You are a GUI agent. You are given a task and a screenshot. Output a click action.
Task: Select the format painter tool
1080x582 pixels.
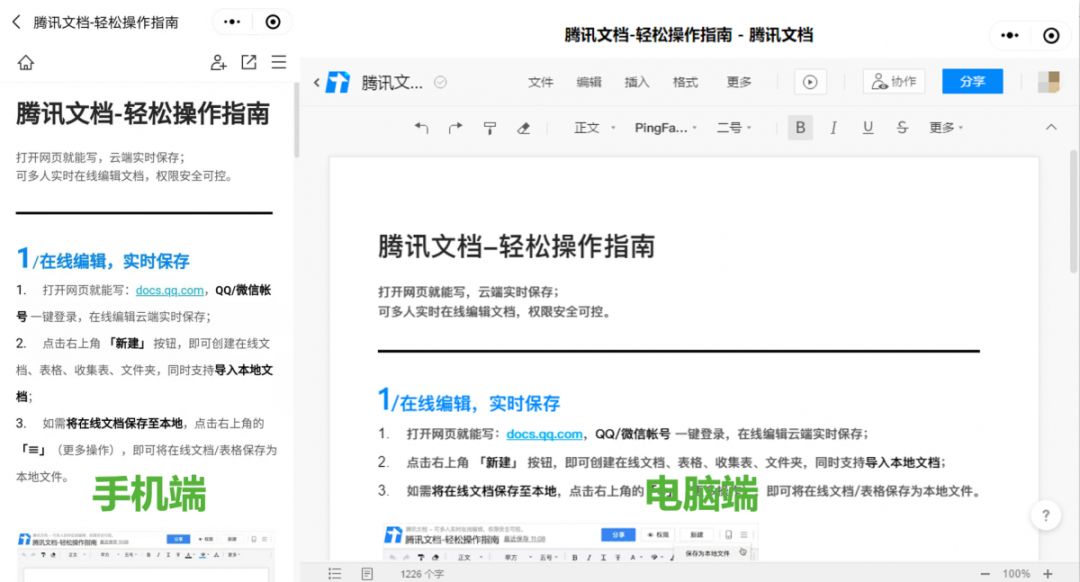(x=490, y=127)
